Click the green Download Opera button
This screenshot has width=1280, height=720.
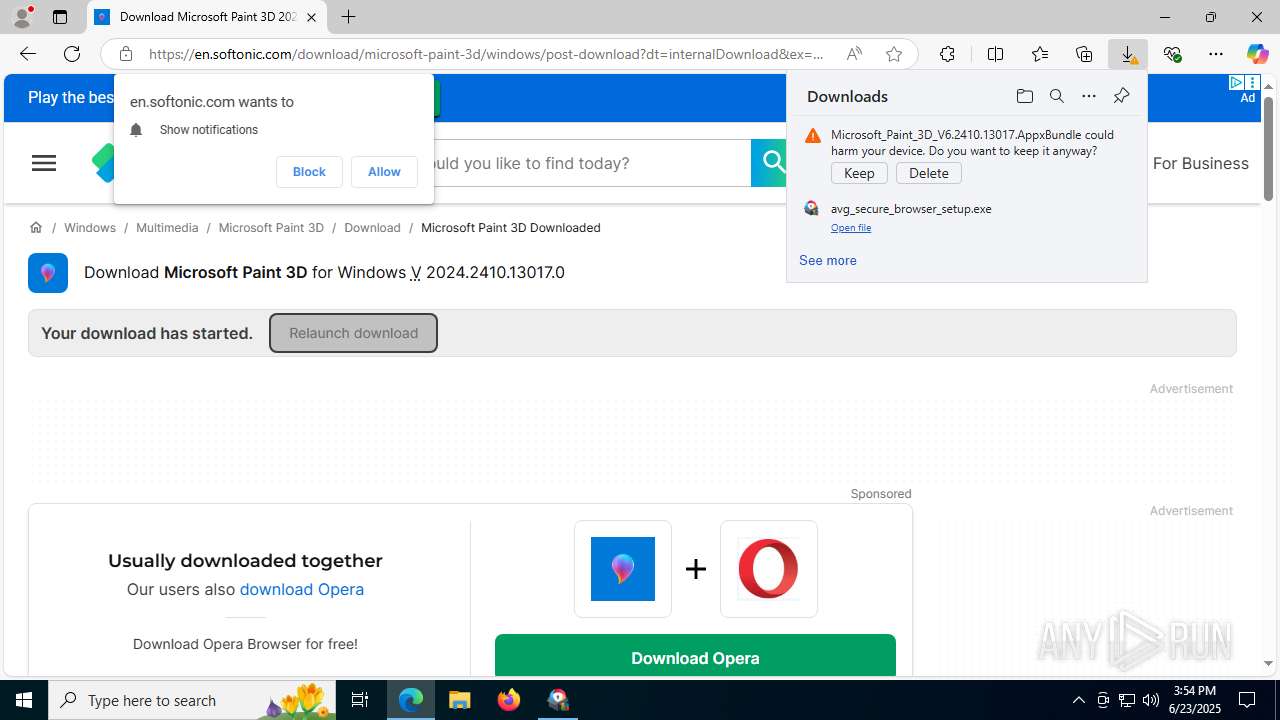(695, 657)
